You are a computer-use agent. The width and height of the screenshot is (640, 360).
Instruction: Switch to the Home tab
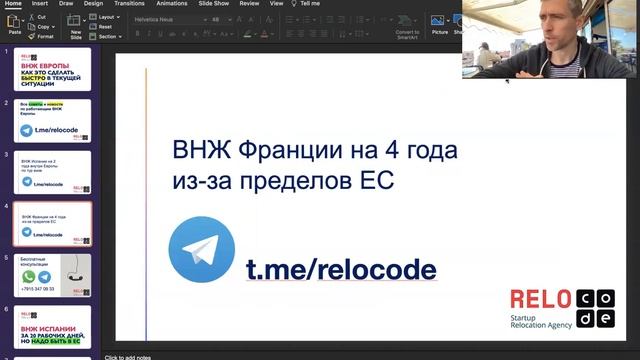pyautogui.click(x=13, y=3)
